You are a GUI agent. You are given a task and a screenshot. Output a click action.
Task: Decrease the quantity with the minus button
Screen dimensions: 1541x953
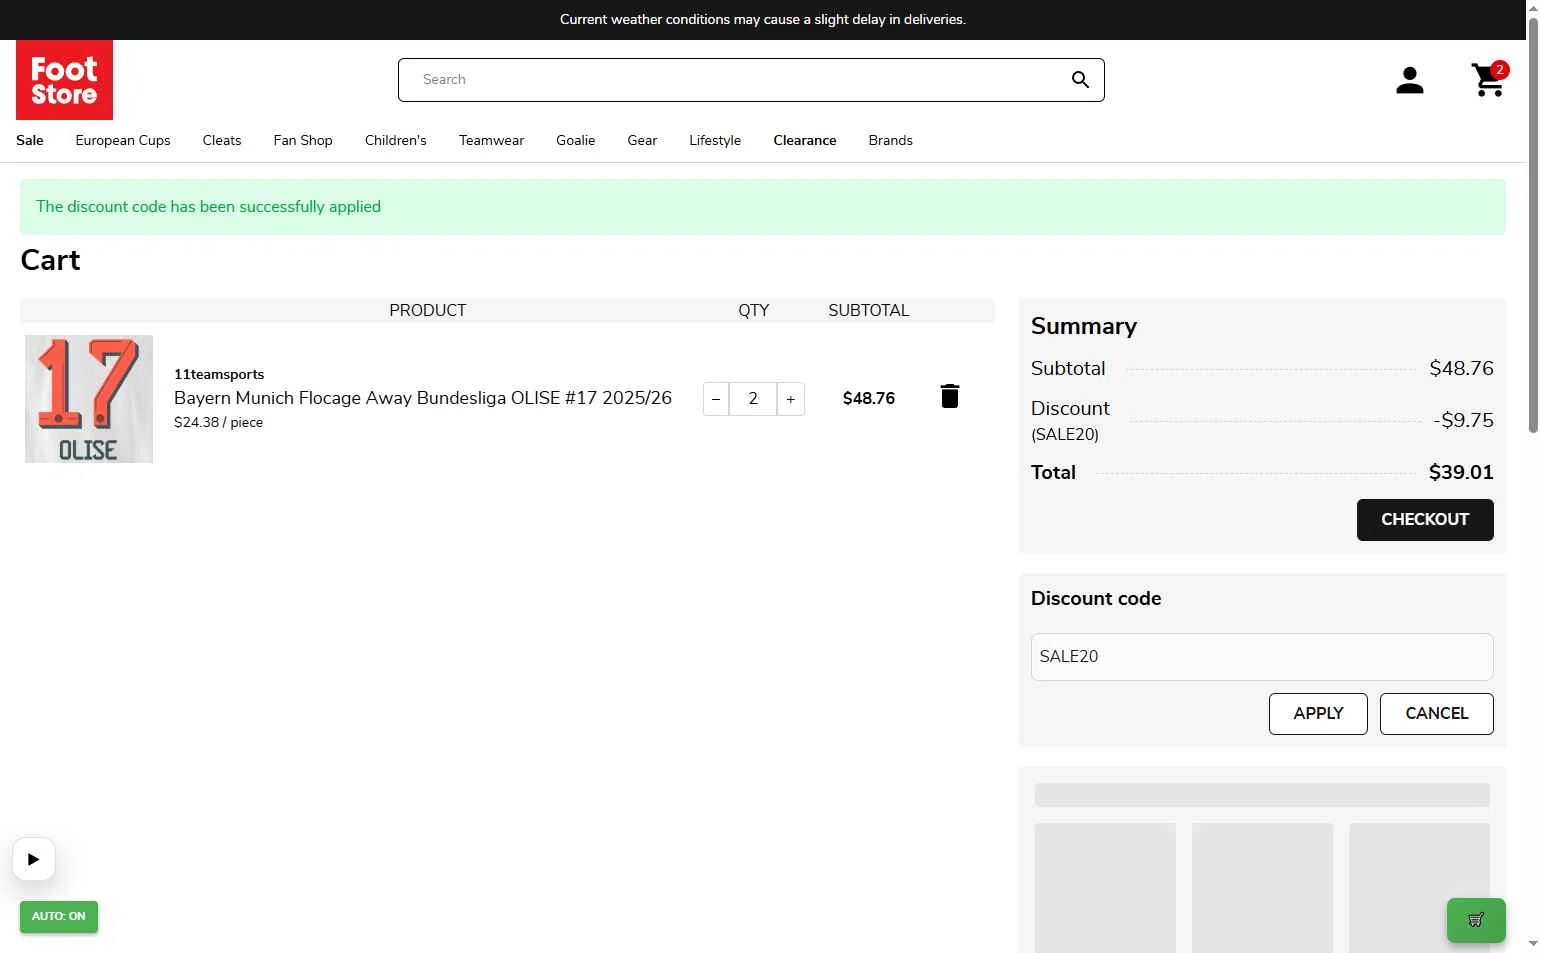click(x=716, y=399)
